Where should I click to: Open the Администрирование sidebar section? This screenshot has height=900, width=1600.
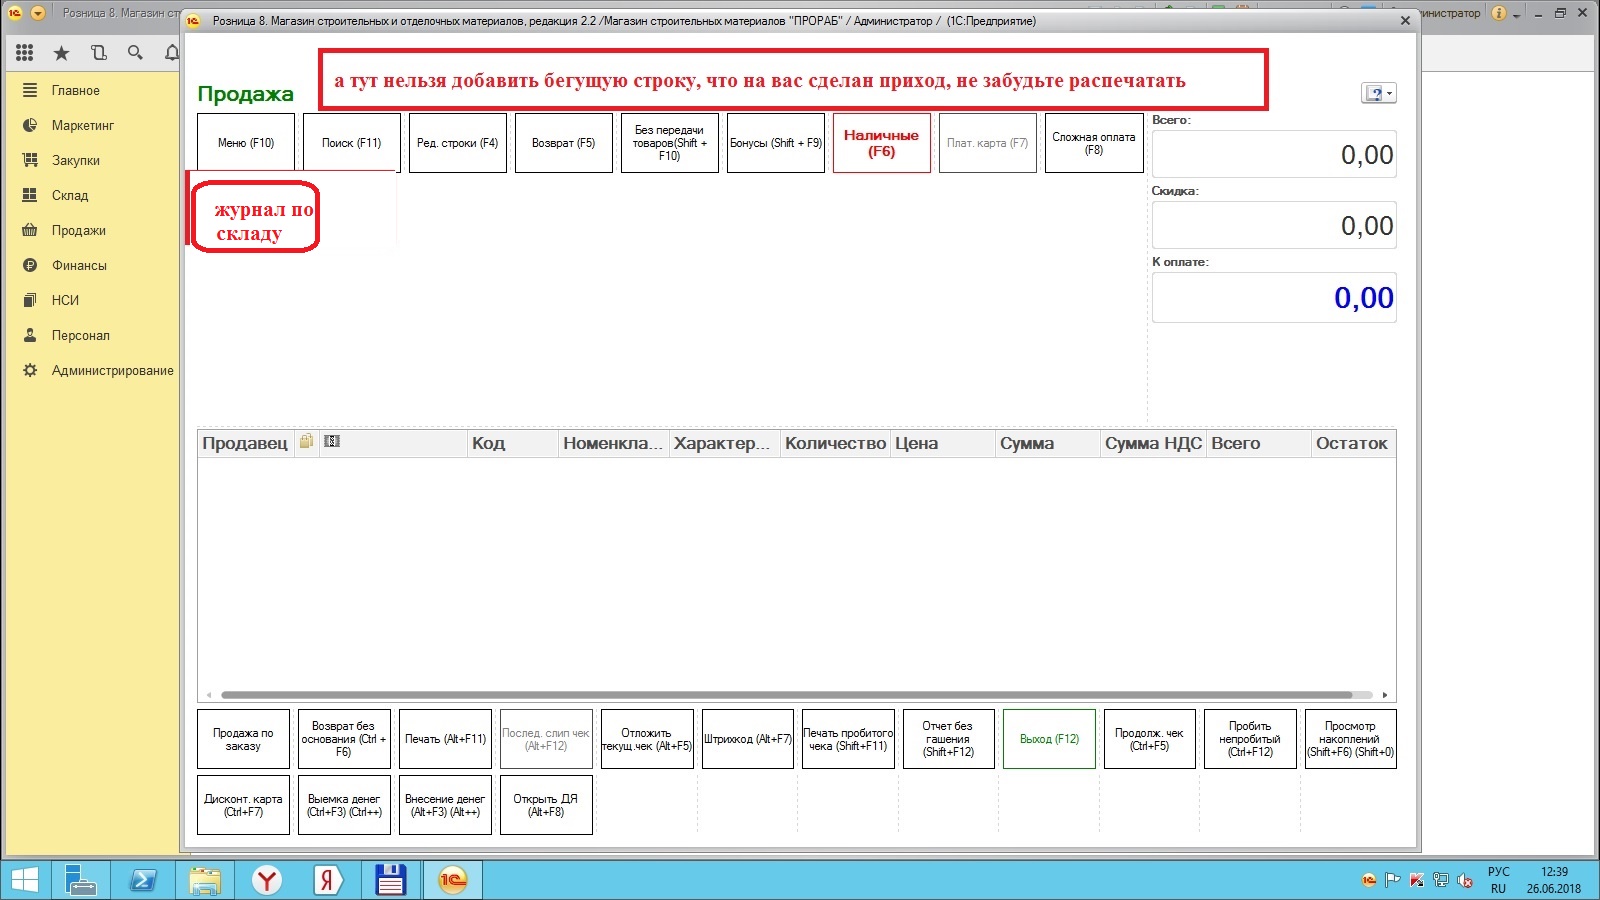[x=112, y=370]
